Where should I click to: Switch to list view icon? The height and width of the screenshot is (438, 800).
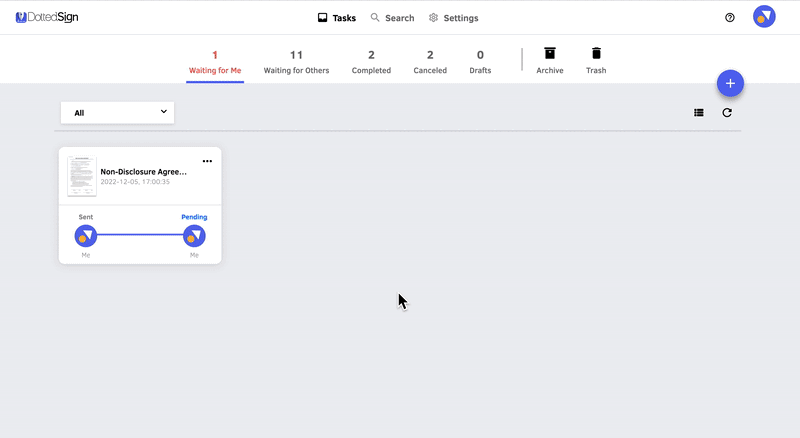699,113
